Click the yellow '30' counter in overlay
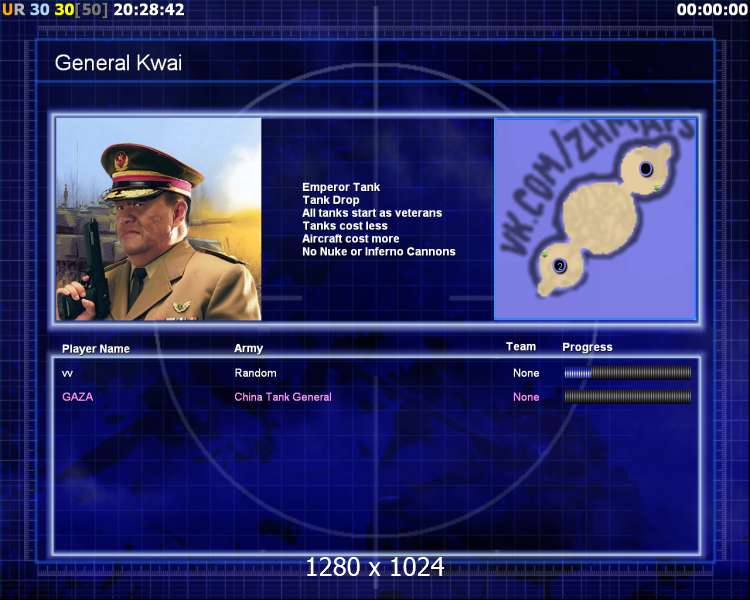The height and width of the screenshot is (600, 750). (65, 10)
